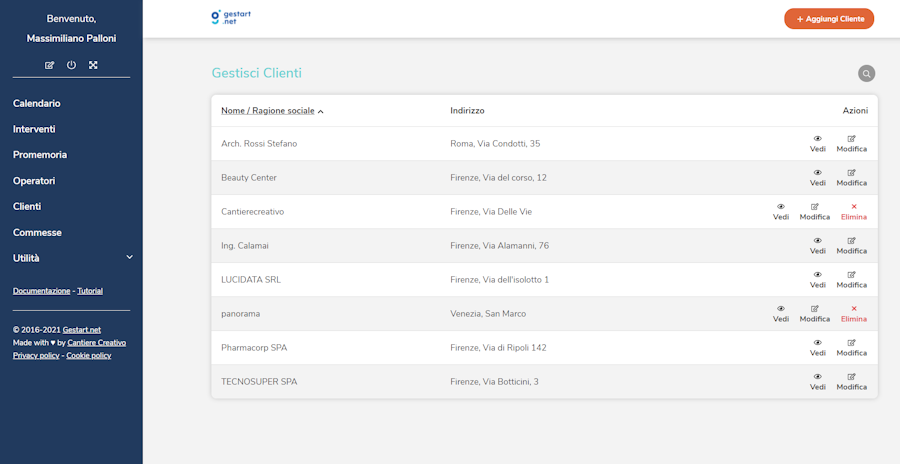
Task: Edit client Arch. Rossi Stefano
Action: 851,144
